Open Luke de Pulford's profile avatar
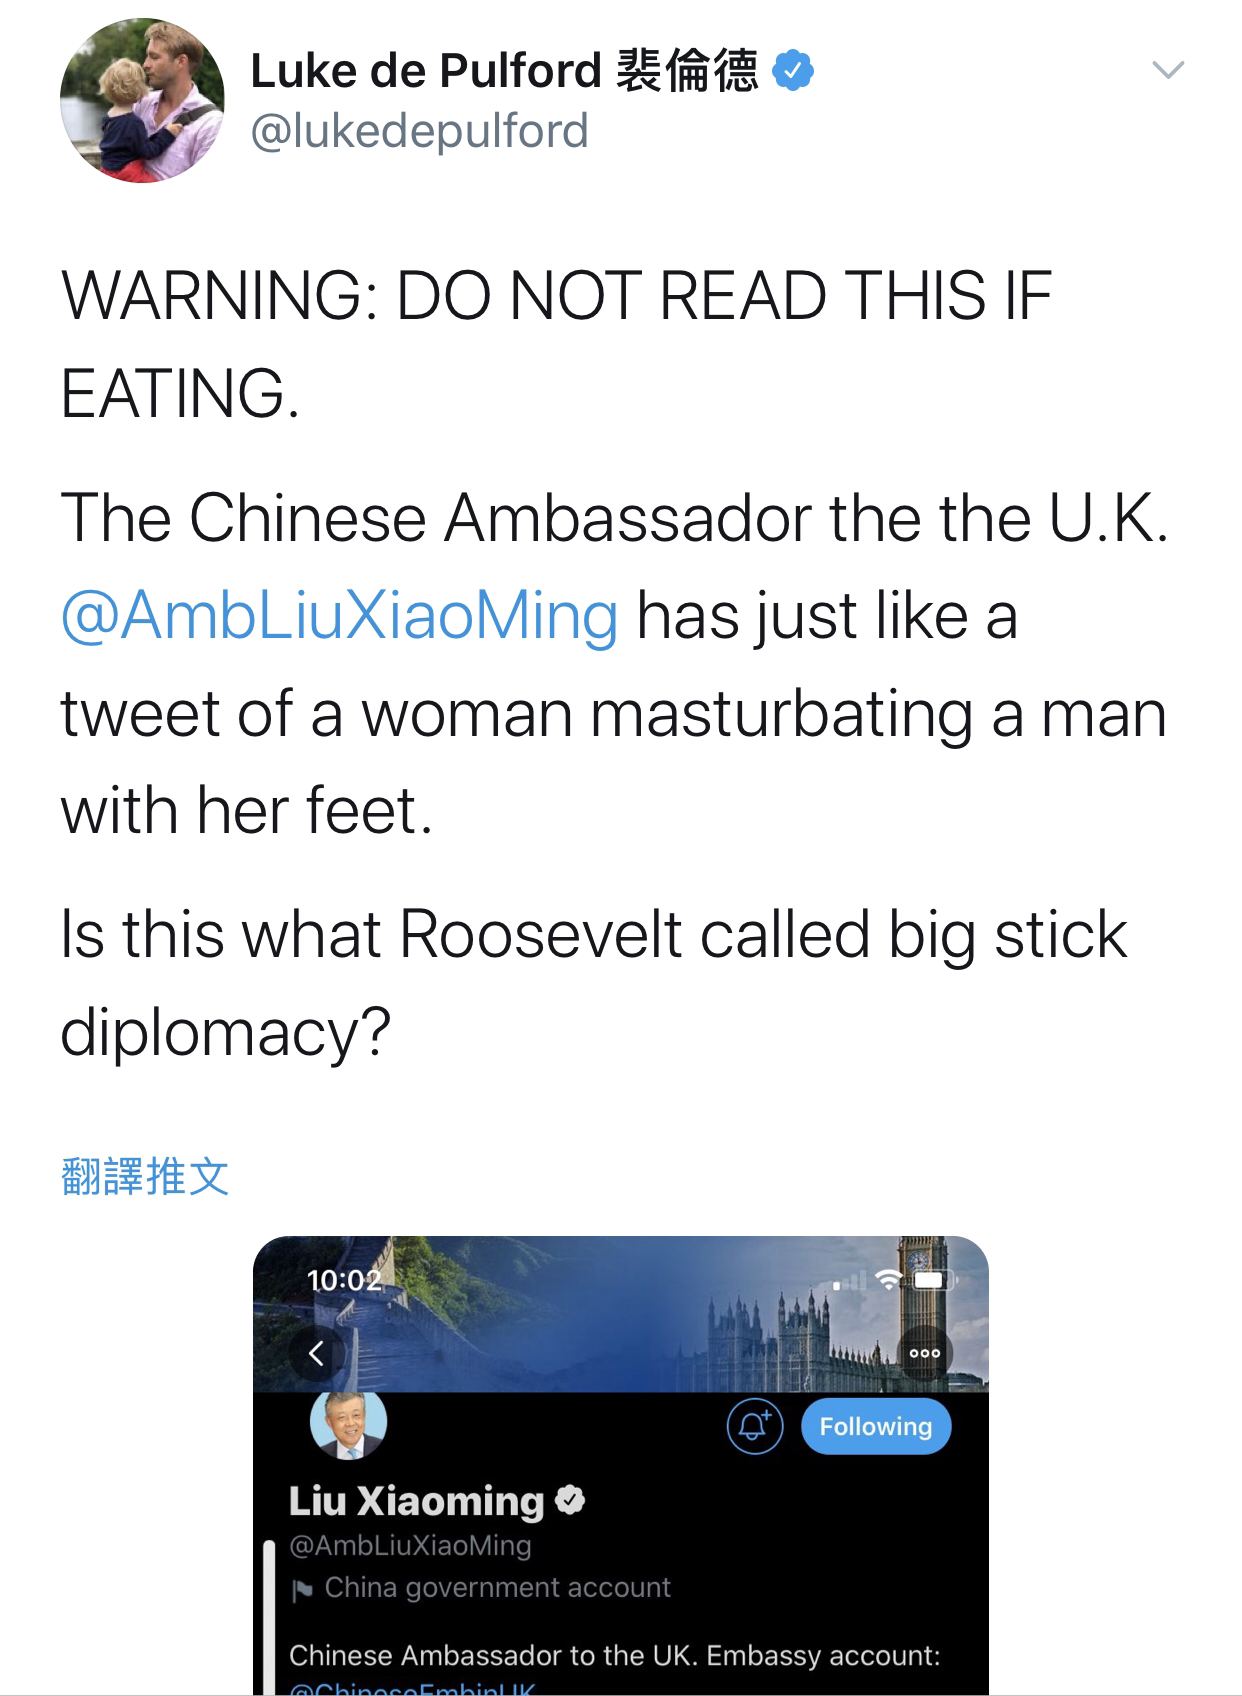This screenshot has width=1242, height=1696. tap(142, 100)
